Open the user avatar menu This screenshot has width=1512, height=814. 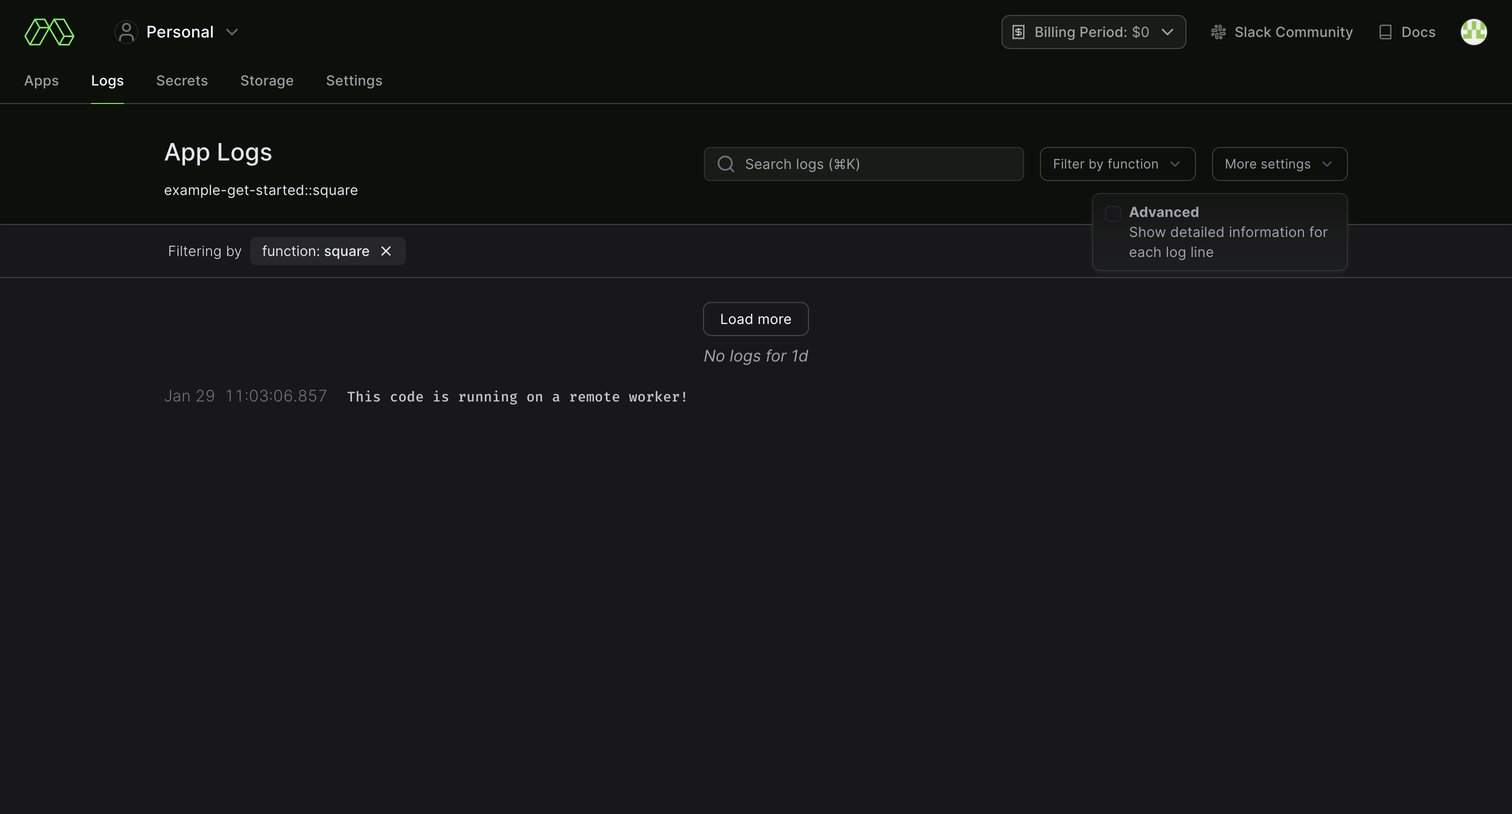(x=1474, y=32)
